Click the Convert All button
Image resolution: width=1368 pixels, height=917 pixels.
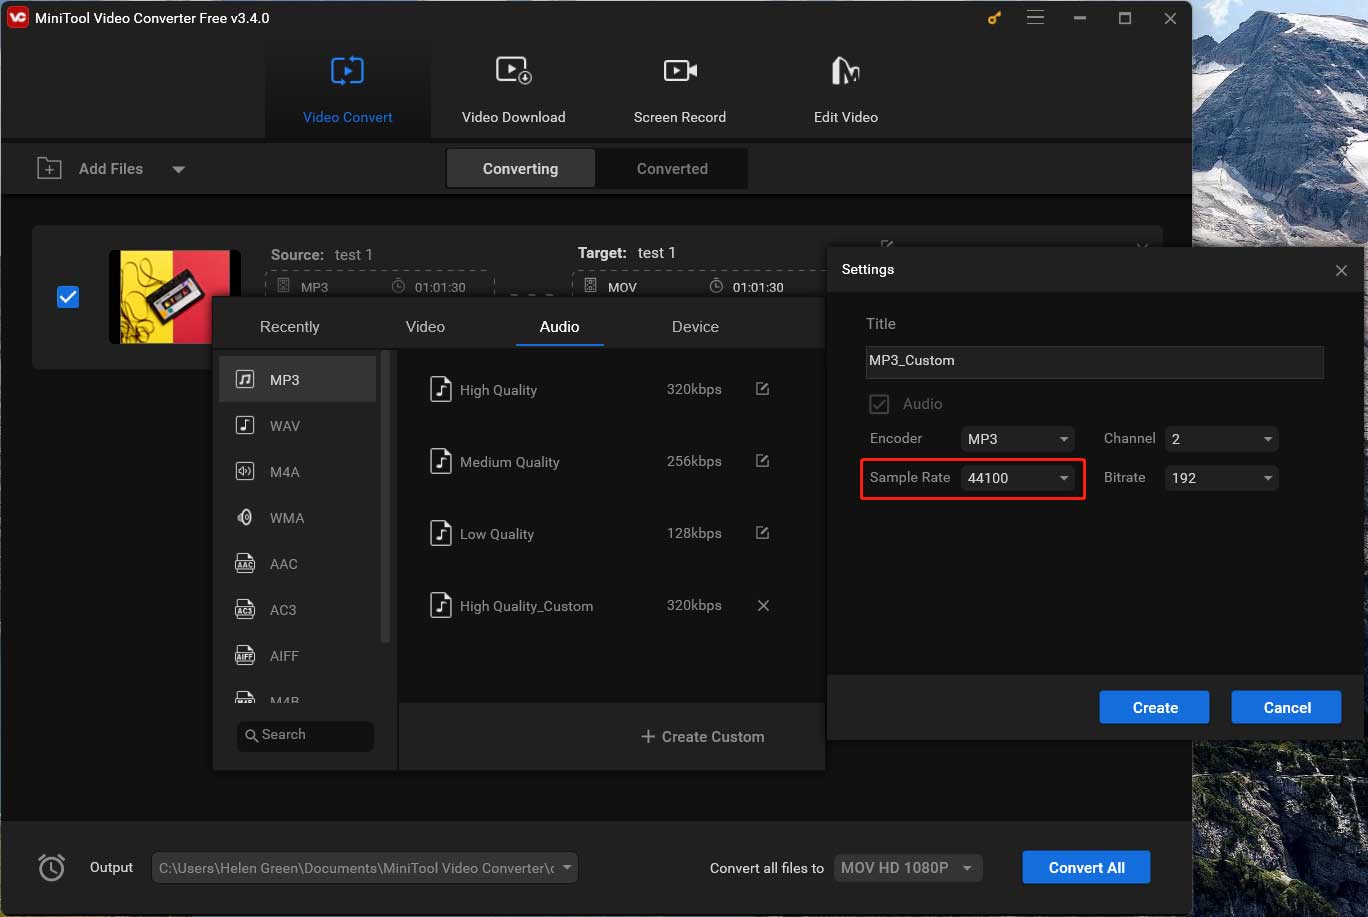pyautogui.click(x=1086, y=867)
